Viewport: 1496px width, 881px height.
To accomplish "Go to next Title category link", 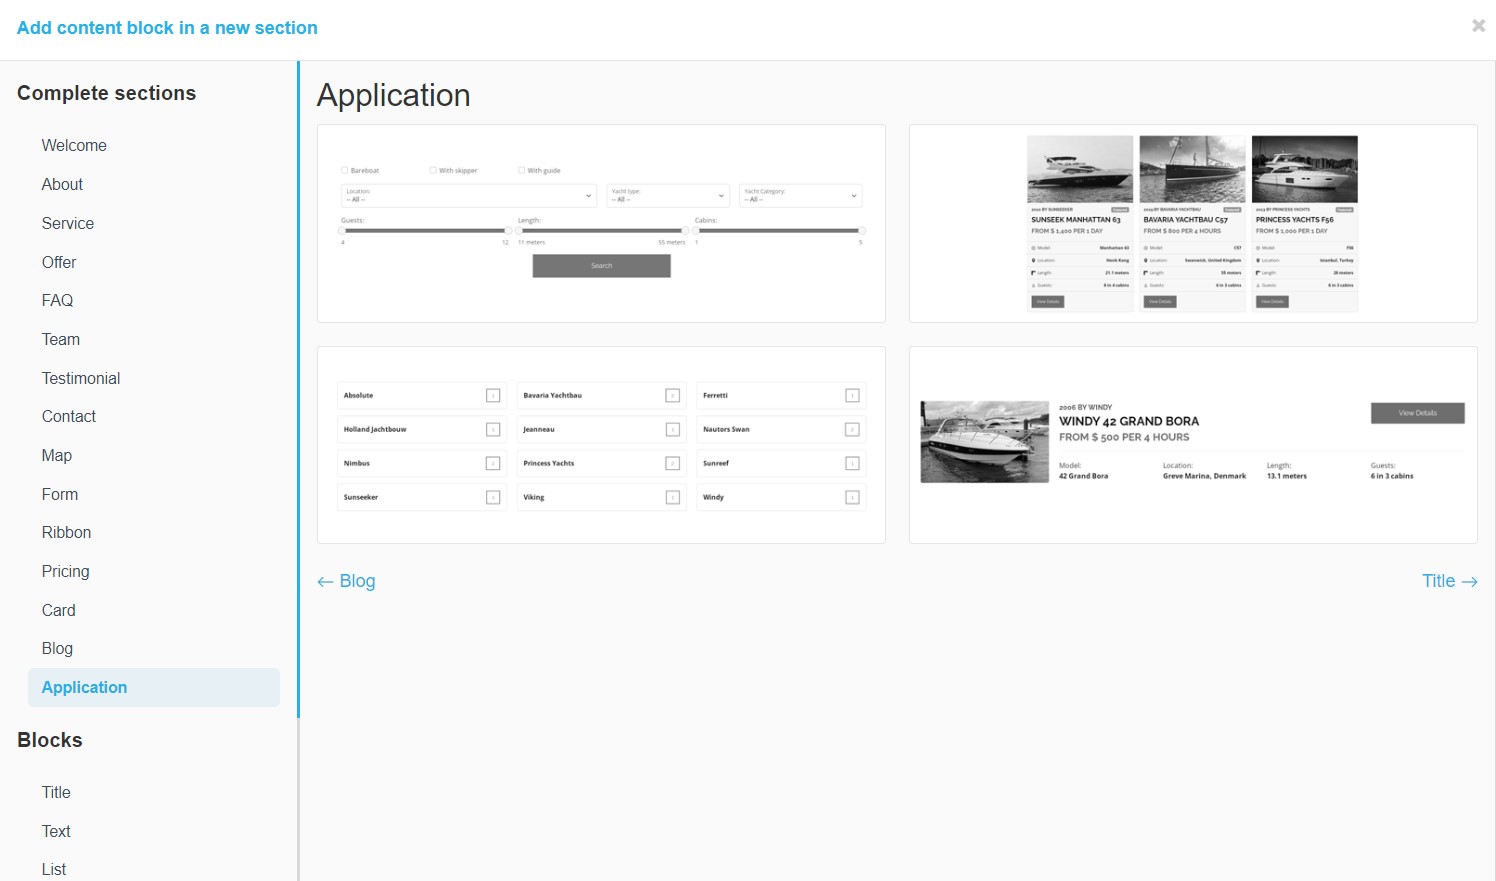I will (x=1449, y=581).
